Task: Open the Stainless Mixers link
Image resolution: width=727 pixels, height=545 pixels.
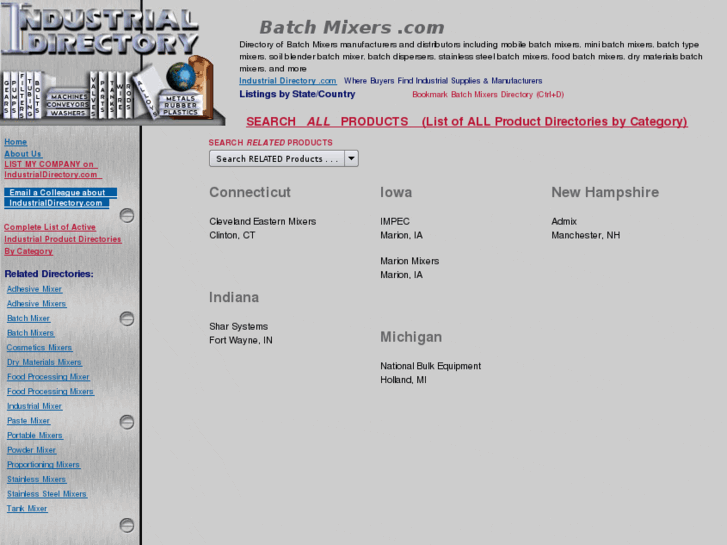Action: (37, 479)
